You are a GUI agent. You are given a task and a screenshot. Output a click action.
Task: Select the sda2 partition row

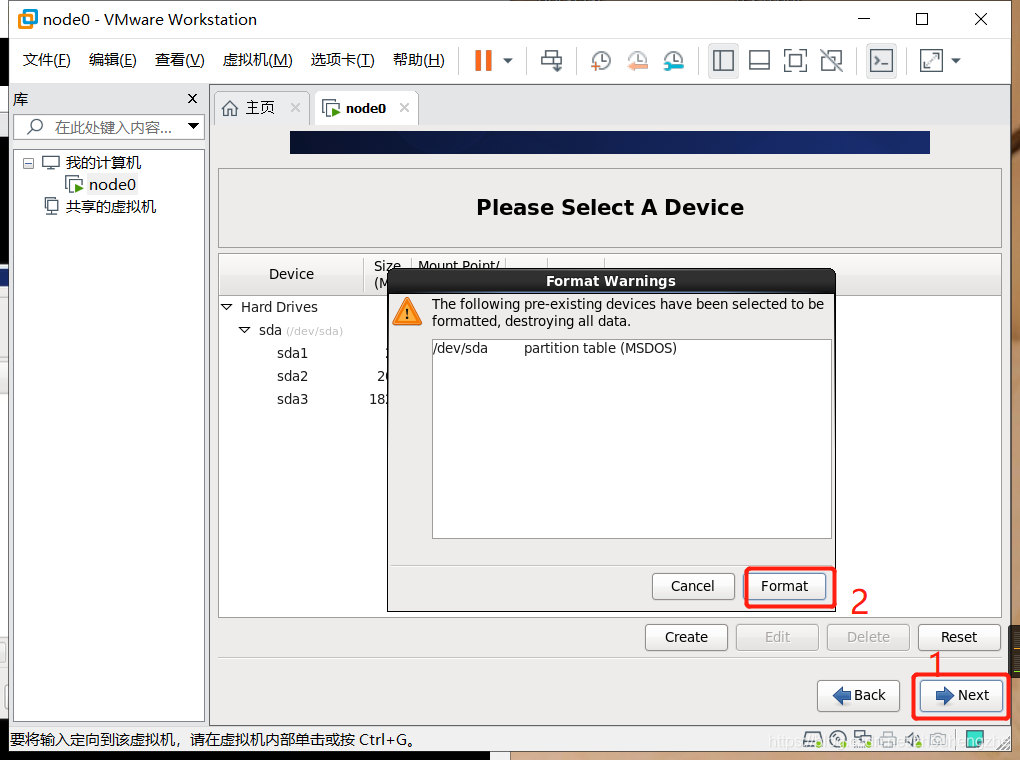point(292,376)
